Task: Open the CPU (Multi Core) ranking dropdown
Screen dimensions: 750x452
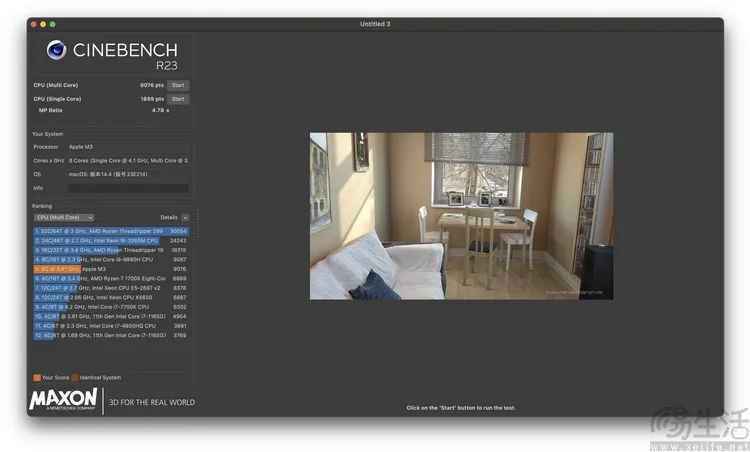Action: [x=64, y=217]
